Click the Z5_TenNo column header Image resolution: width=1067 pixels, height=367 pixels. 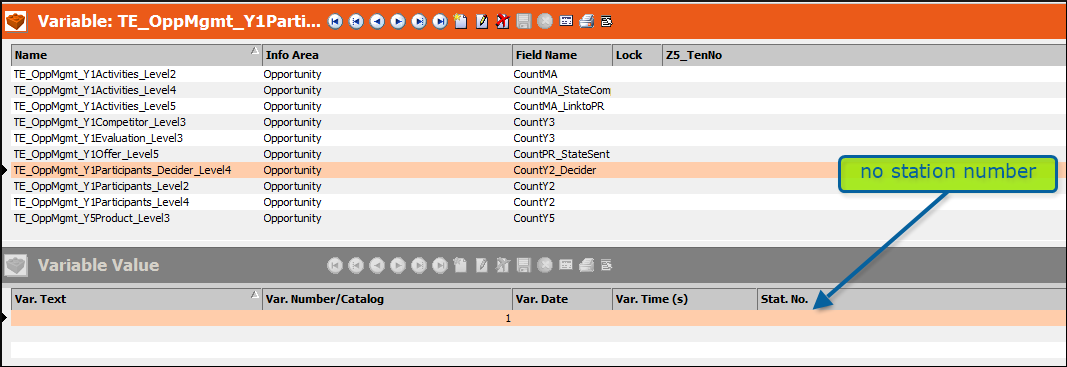[x=864, y=55]
